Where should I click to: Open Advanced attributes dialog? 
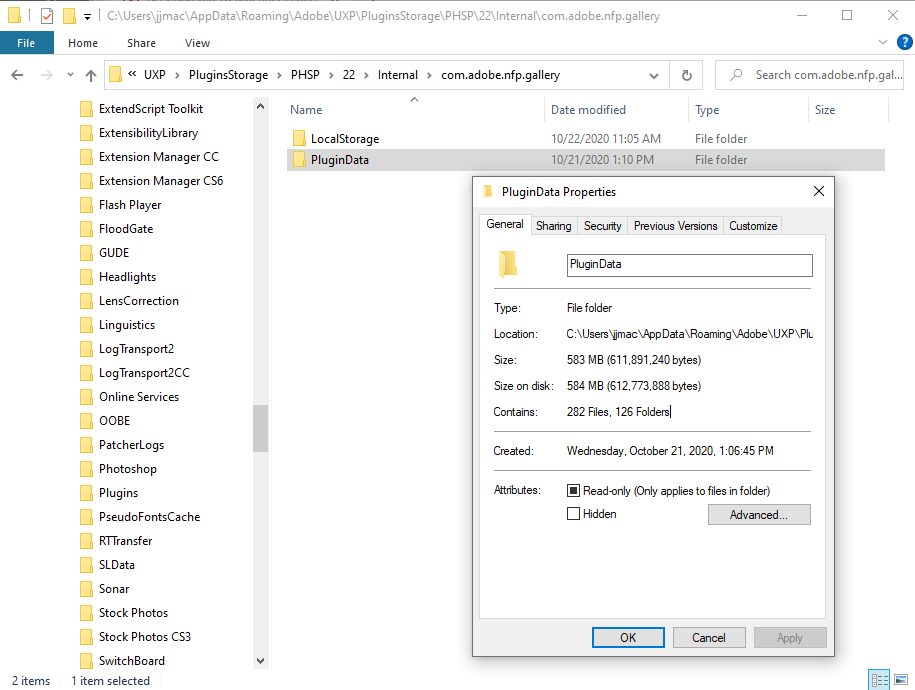click(x=759, y=515)
